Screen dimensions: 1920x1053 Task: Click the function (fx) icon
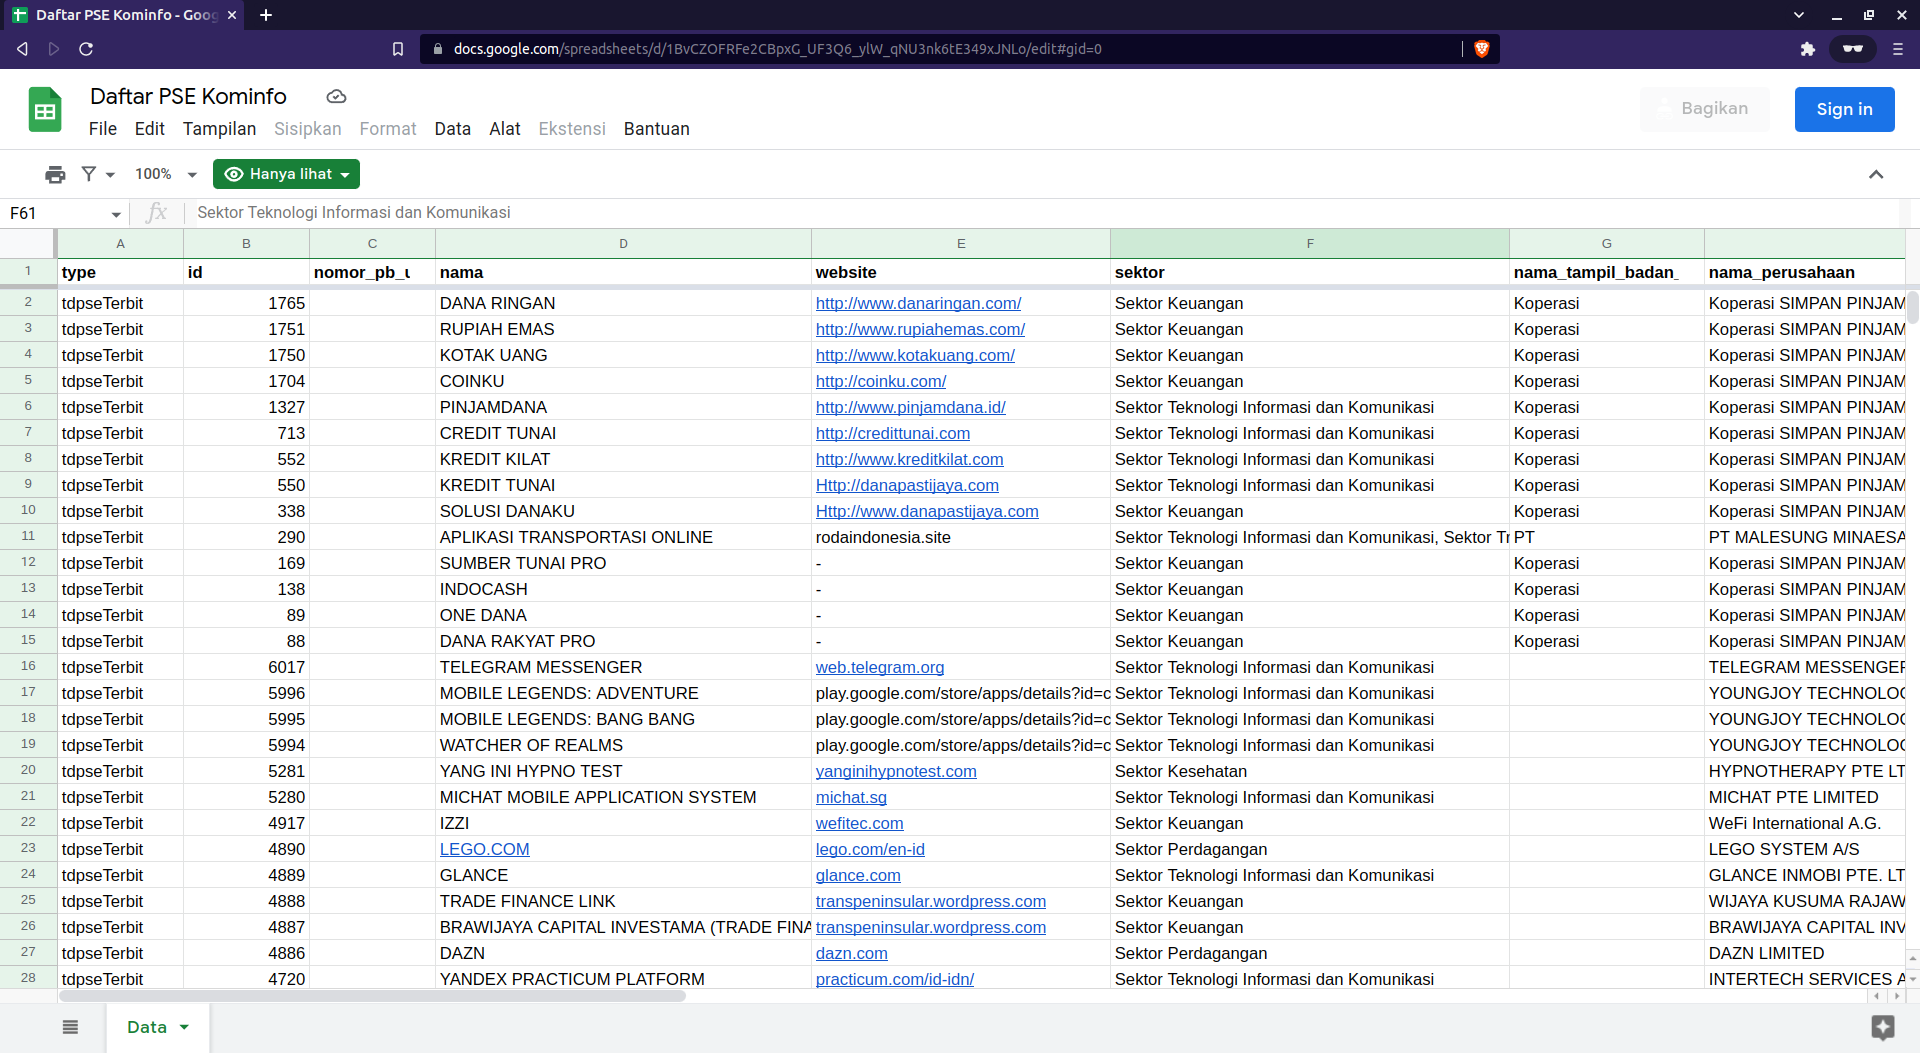pos(157,212)
